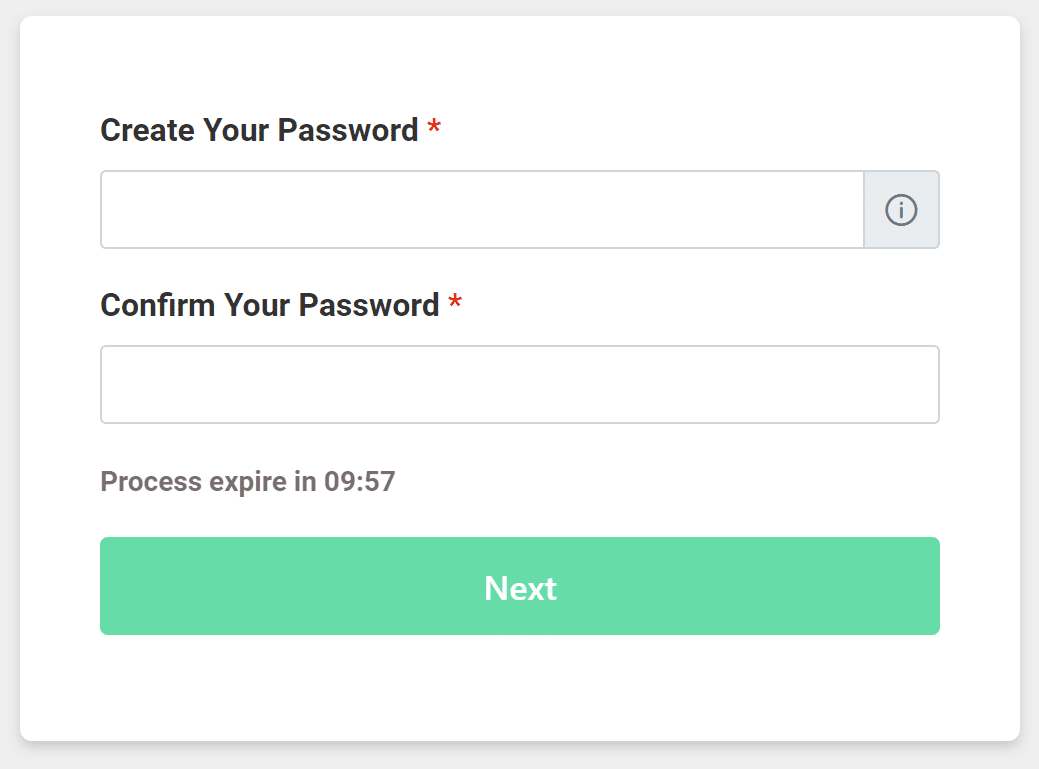Place cursor in the second password box
This screenshot has width=1039, height=769.
click(520, 385)
